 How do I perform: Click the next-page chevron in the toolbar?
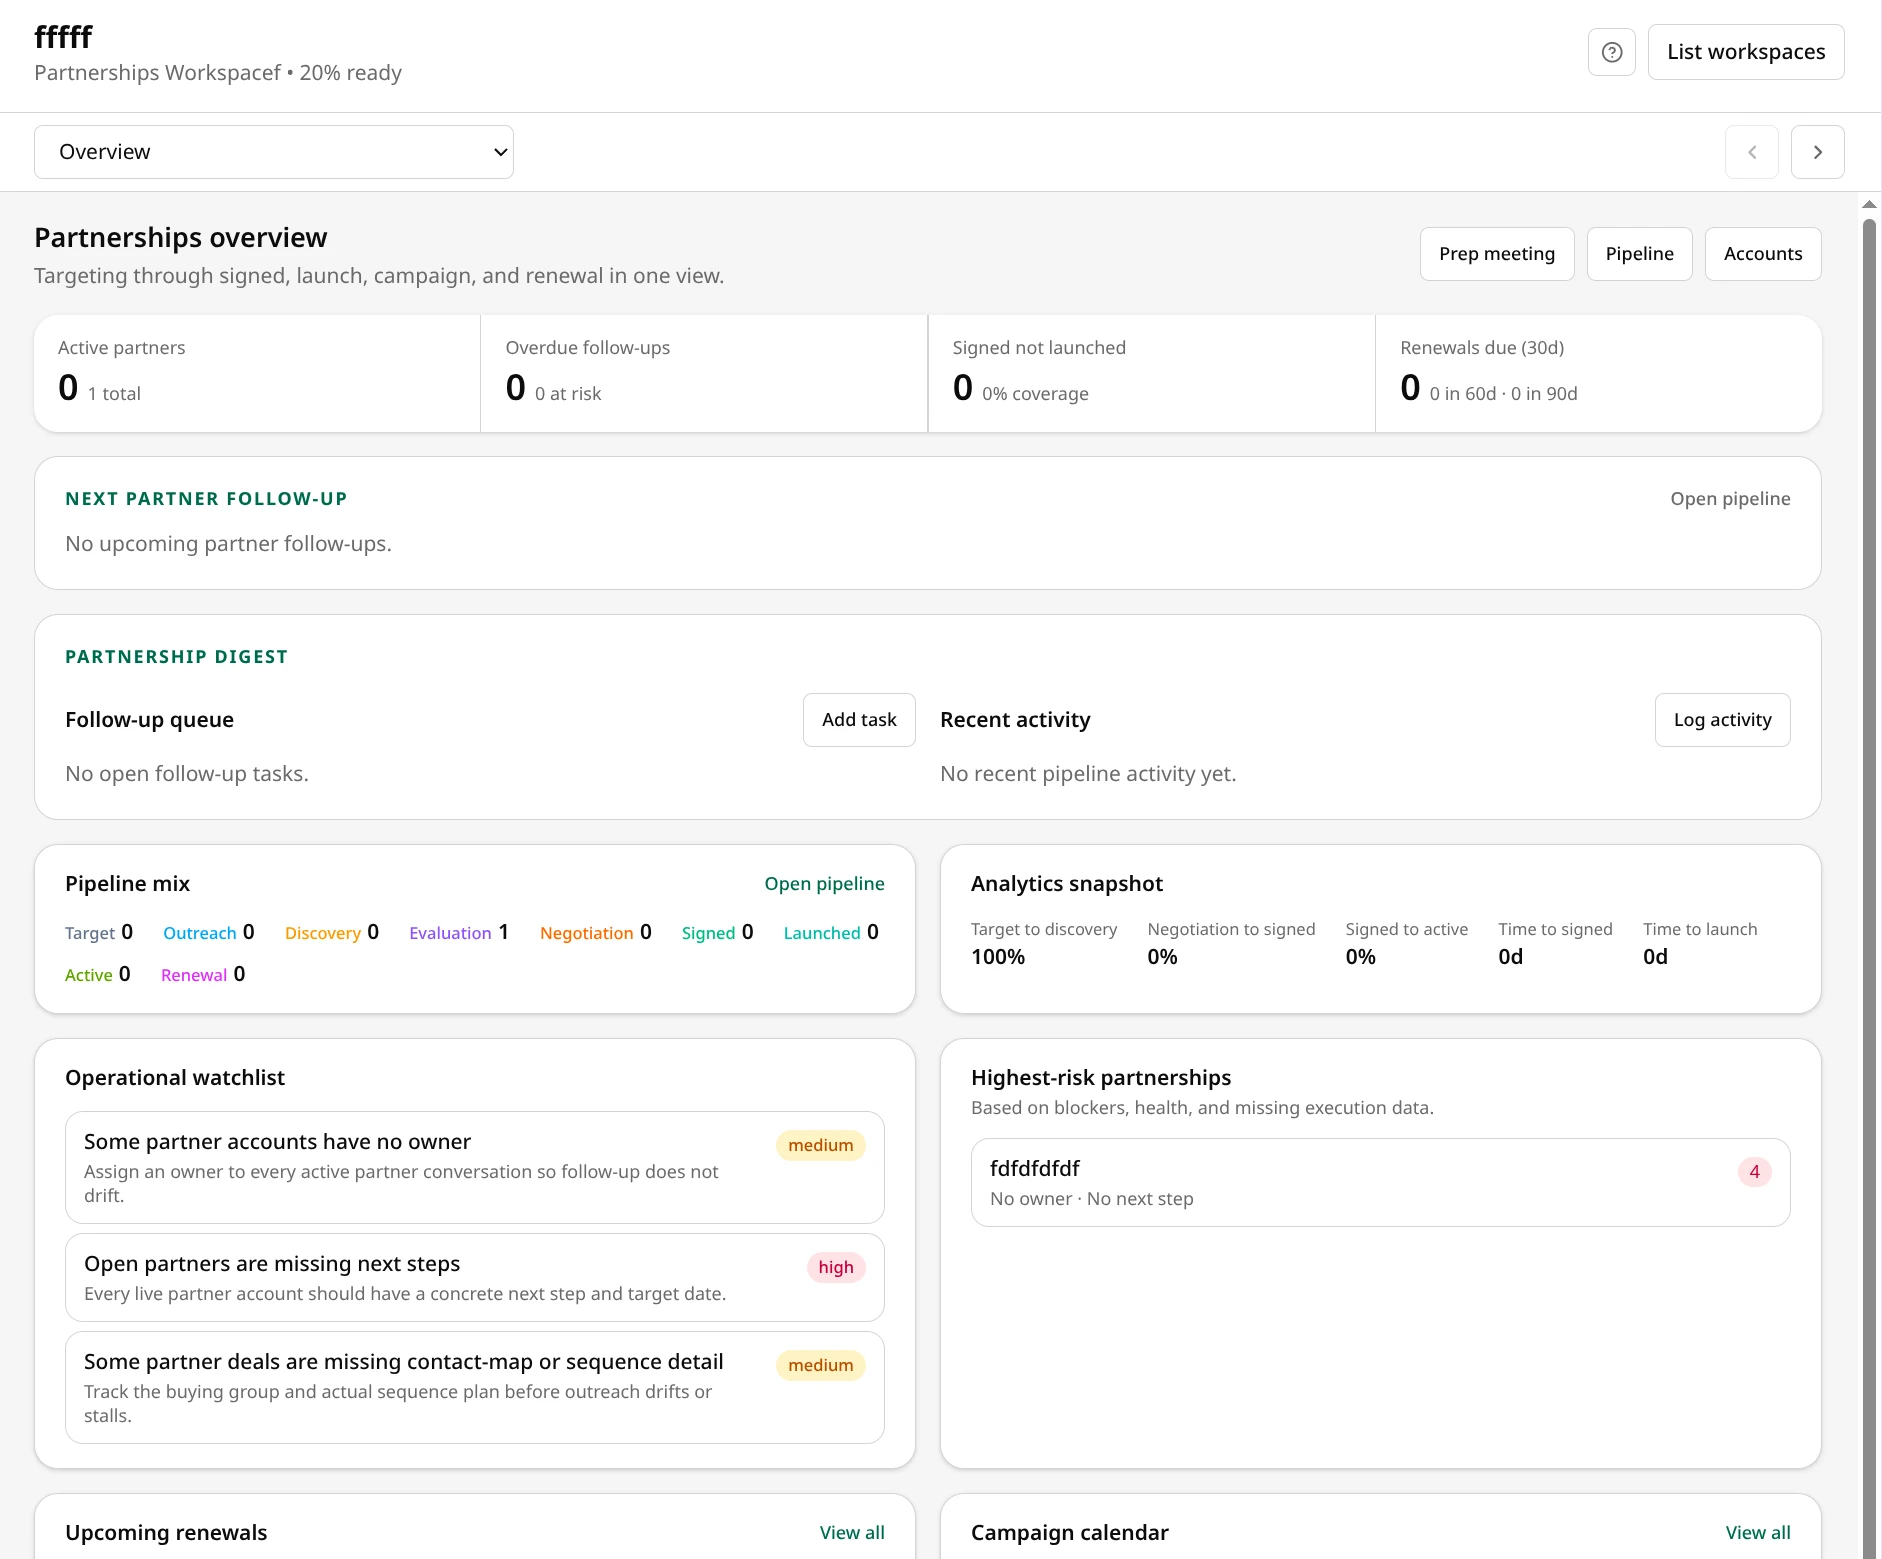[1818, 151]
